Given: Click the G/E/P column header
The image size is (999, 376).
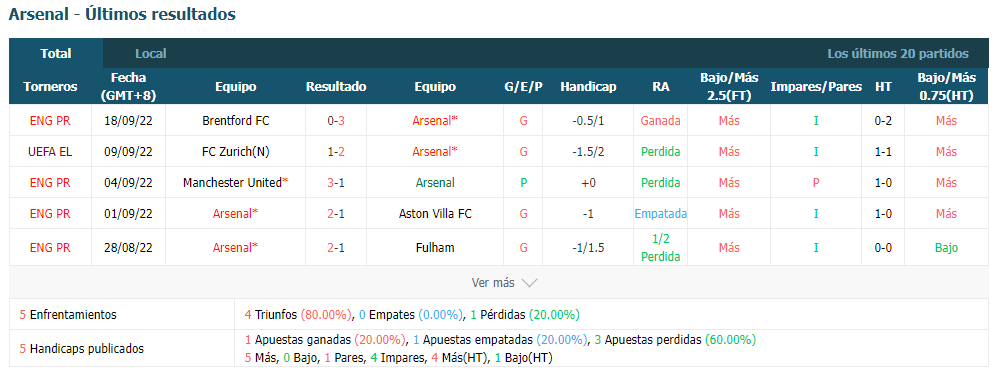Looking at the screenshot, I should pyautogui.click(x=524, y=87).
